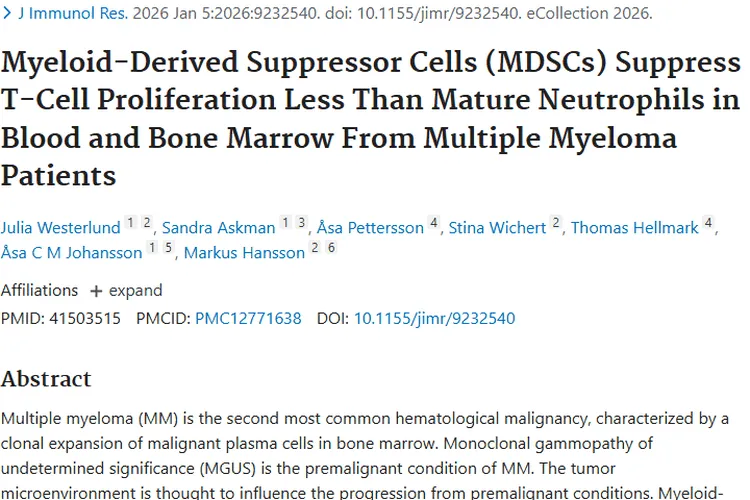Click affiliation superscript 4 after Åsa Pettersson
This screenshot has height=500, width=750.
(434, 223)
